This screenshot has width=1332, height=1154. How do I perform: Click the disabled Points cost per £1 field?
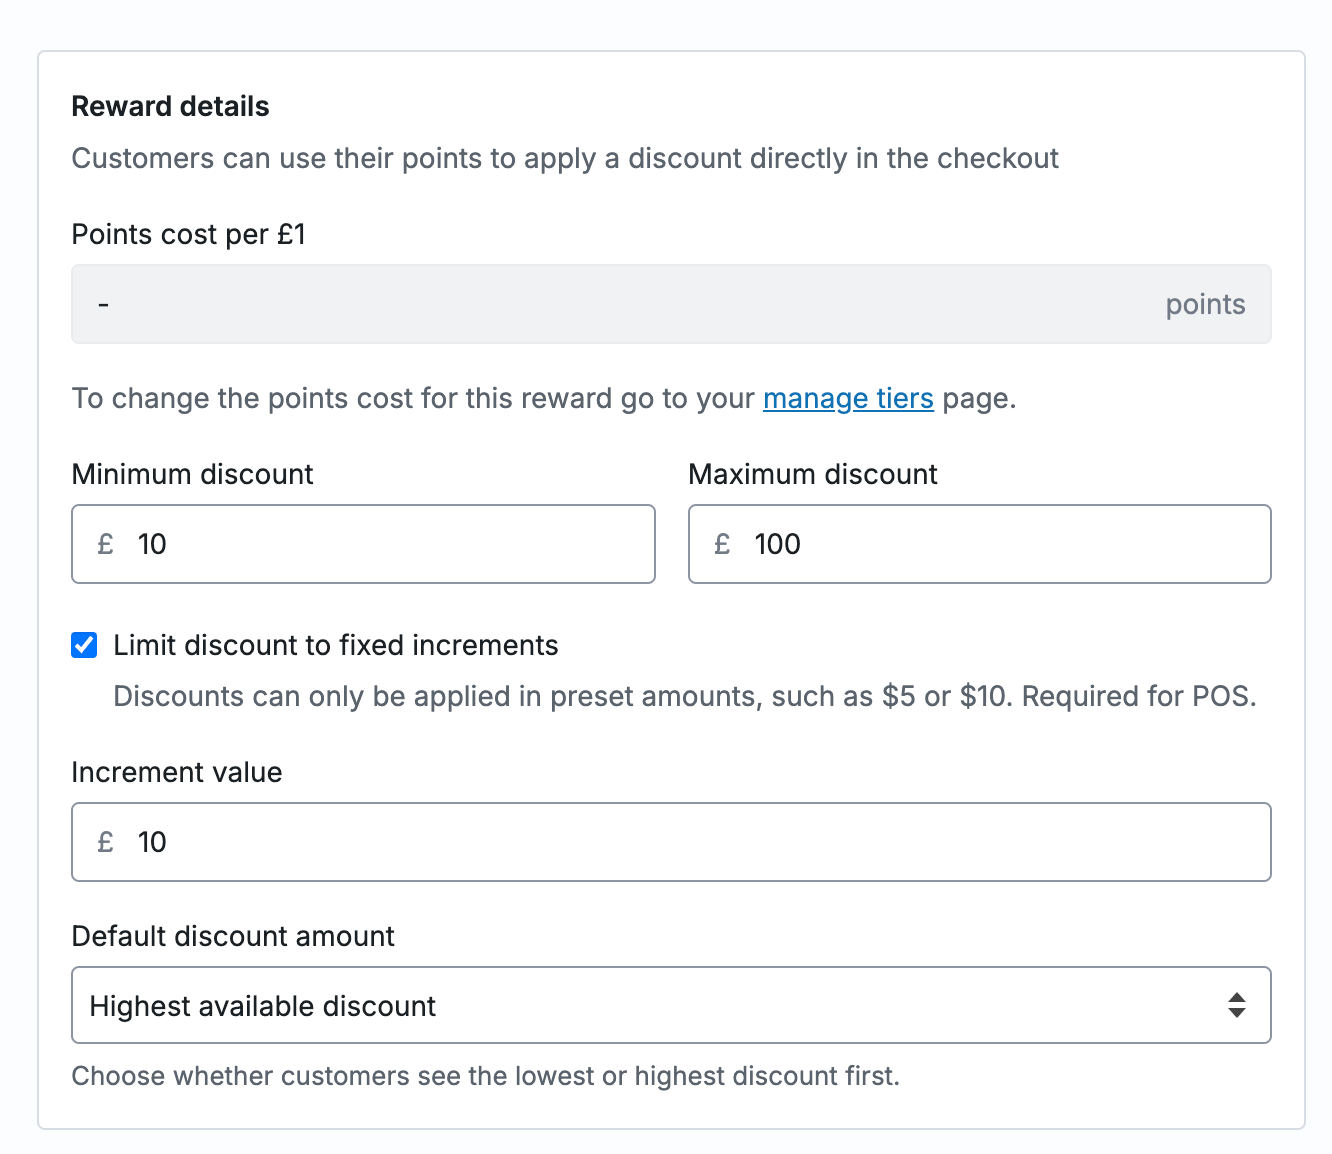[671, 304]
